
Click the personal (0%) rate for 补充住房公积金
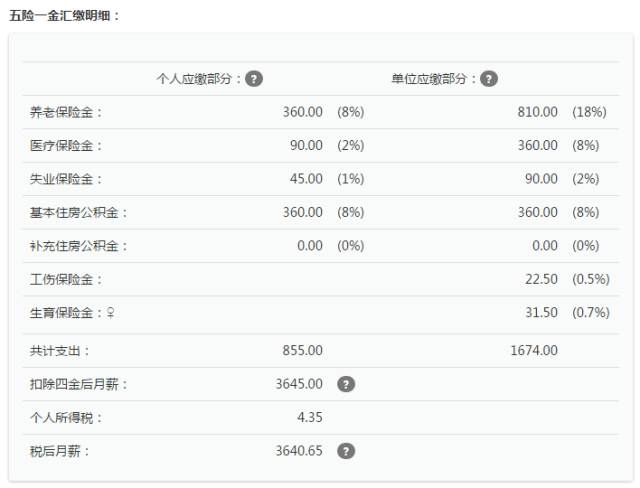click(351, 246)
